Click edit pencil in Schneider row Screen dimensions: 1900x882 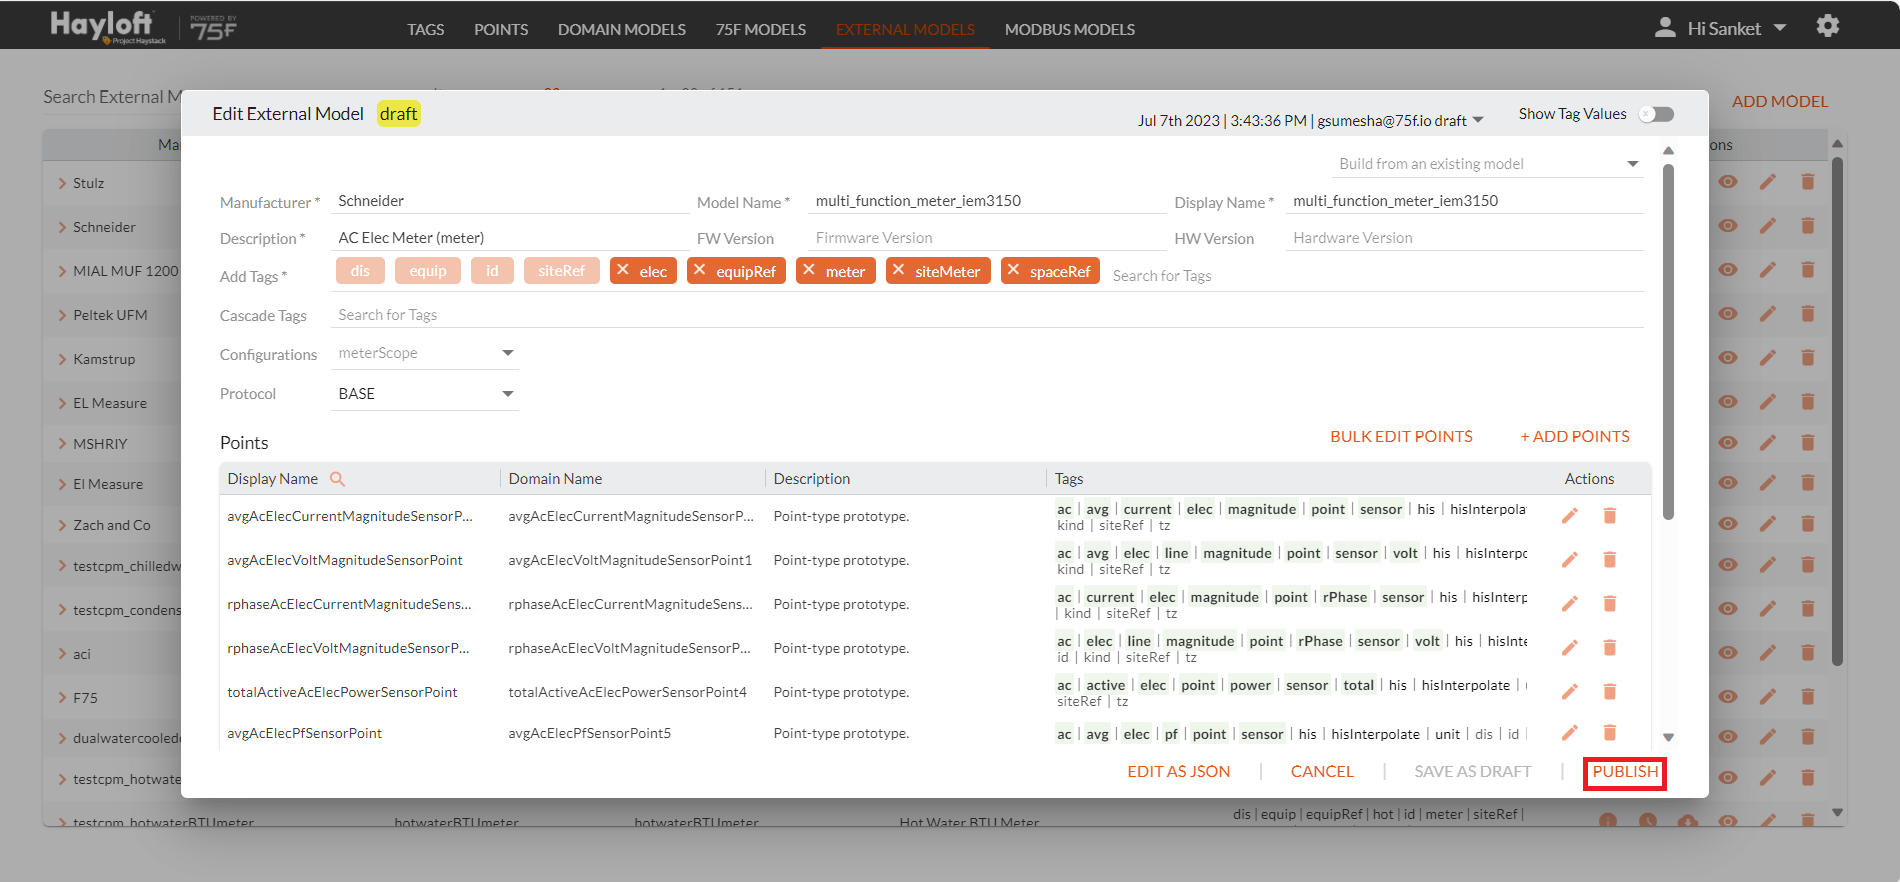1768,226
